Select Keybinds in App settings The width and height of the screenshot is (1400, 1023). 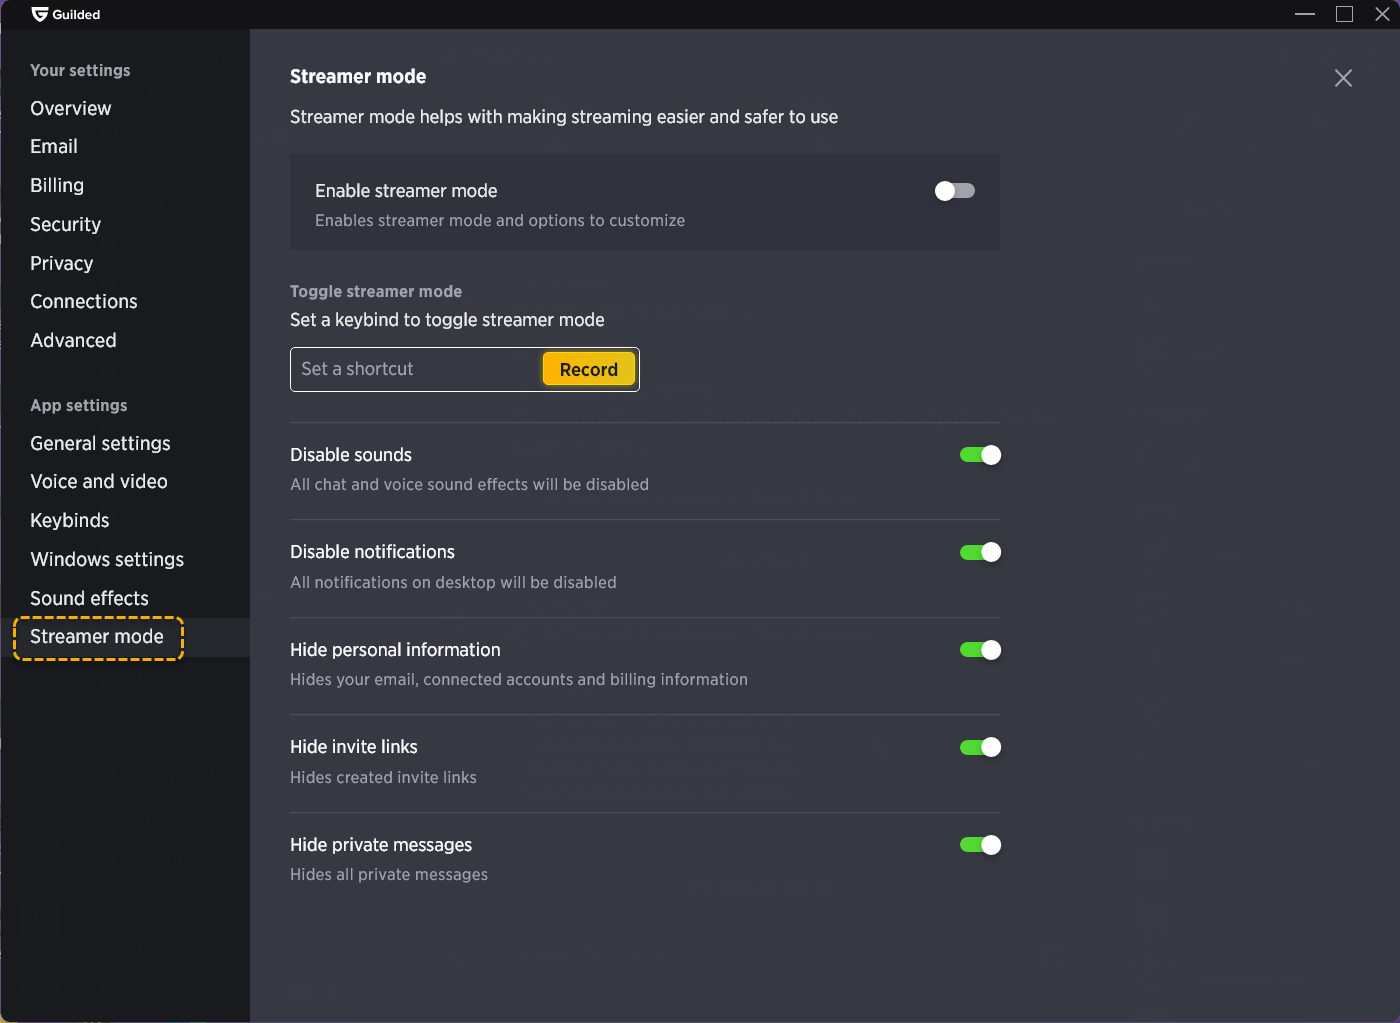coord(70,520)
